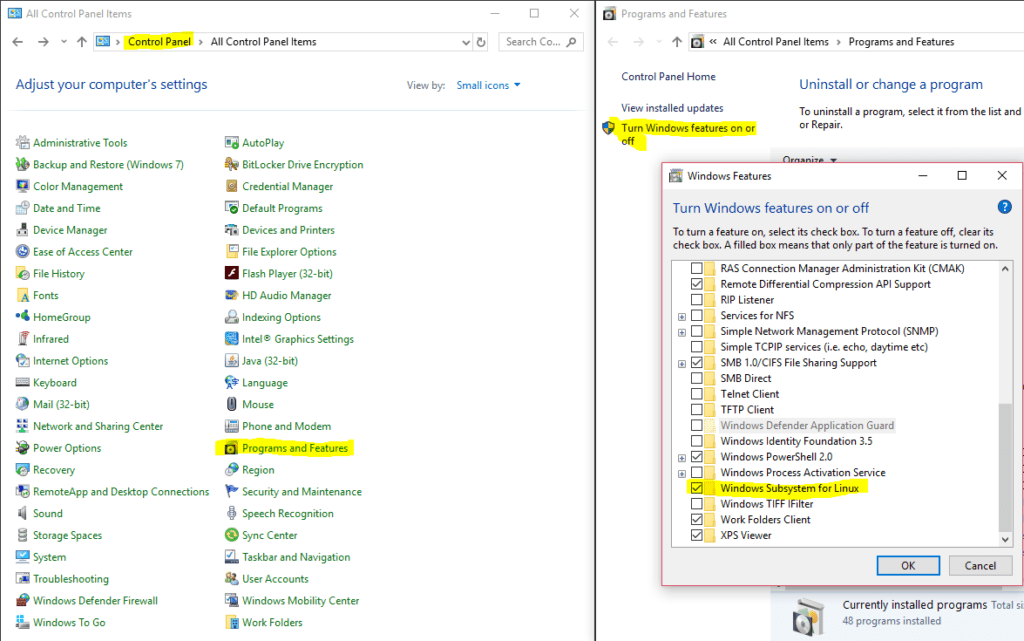Click the Windows To Go icon
This screenshot has width=1024, height=641.
click(23, 622)
